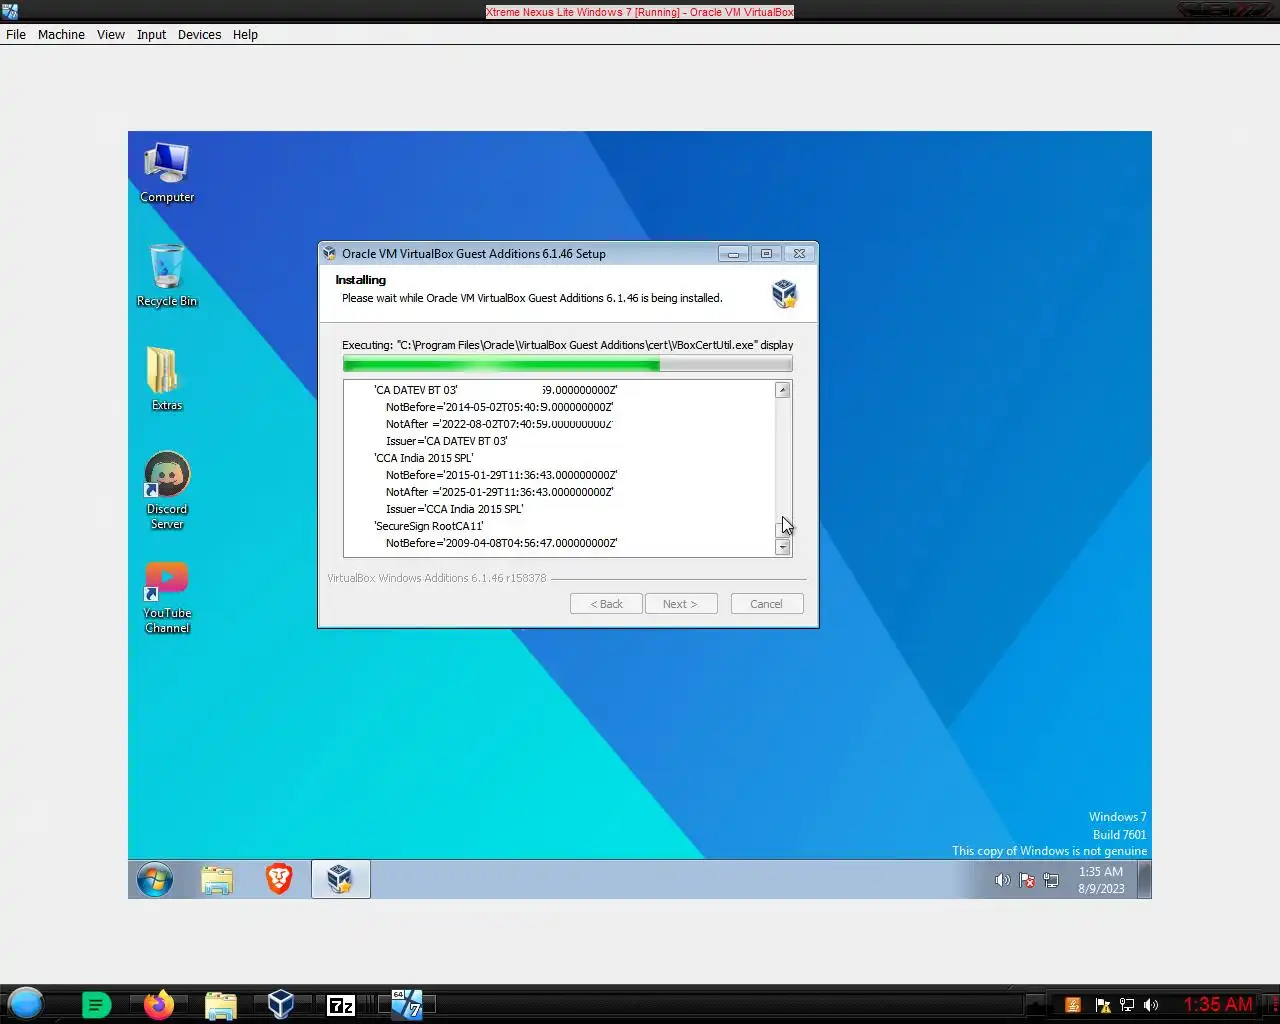Open Action Center flag tray icon
Viewport: 1280px width, 1024px height.
1027,880
